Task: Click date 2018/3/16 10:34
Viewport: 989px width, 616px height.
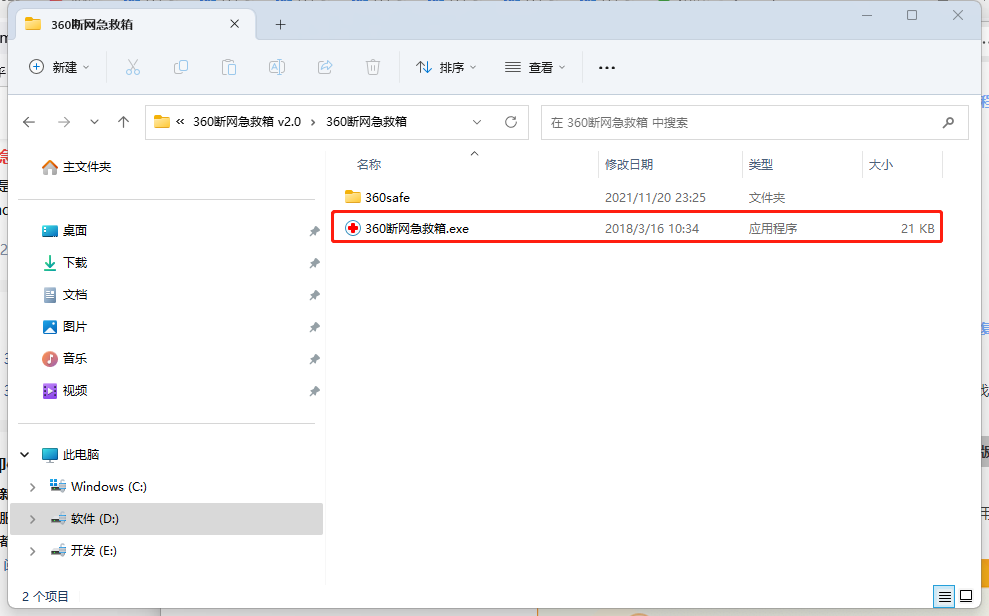Action: 652,228
